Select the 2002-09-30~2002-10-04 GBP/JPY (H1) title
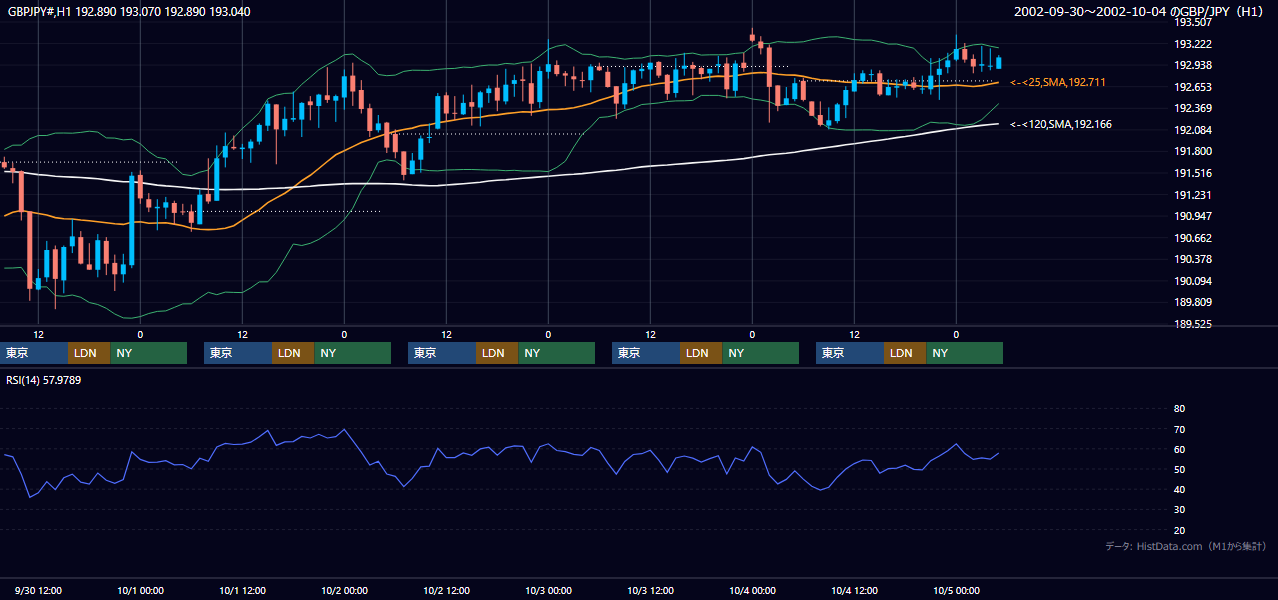 (1140, 11)
